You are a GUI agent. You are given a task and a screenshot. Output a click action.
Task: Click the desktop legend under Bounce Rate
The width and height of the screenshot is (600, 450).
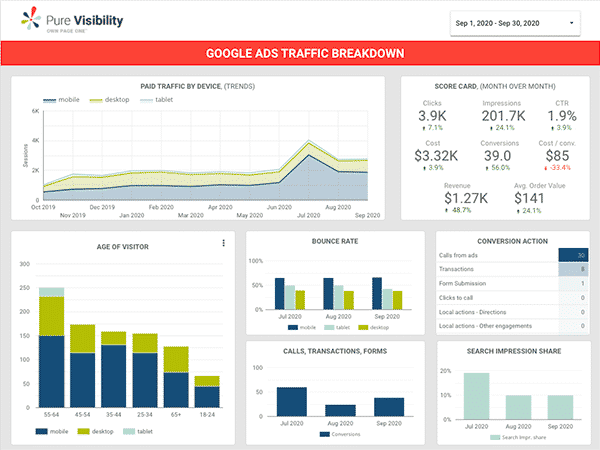[374, 328]
